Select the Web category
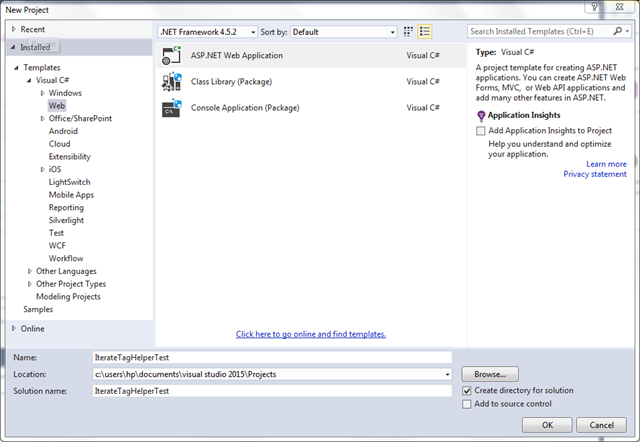Image resolution: width=640 pixels, height=442 pixels. click(57, 106)
